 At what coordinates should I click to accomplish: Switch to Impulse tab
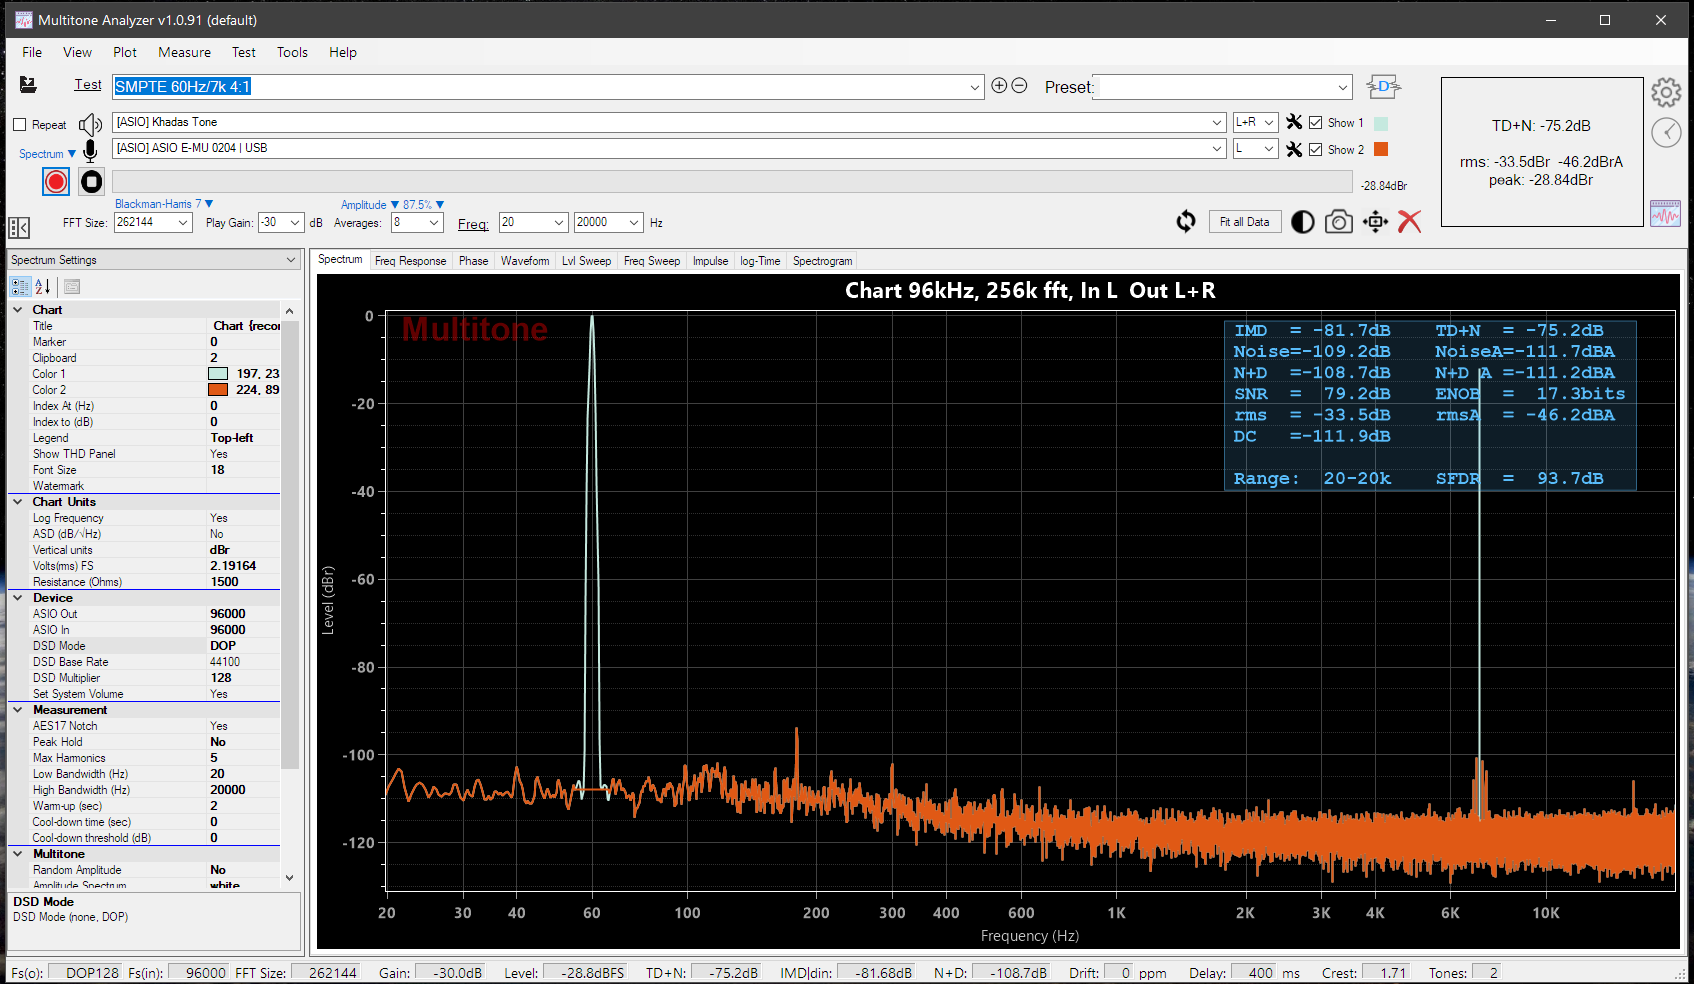[x=710, y=261]
